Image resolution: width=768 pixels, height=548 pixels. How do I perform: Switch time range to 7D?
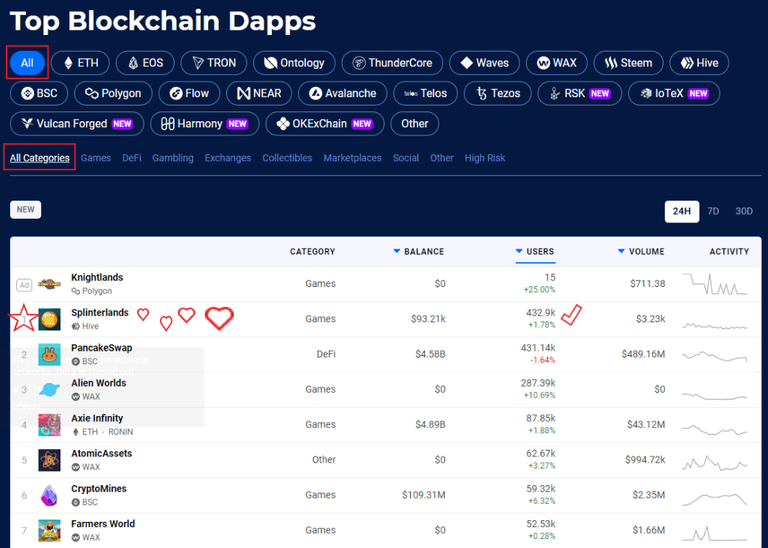[713, 211]
